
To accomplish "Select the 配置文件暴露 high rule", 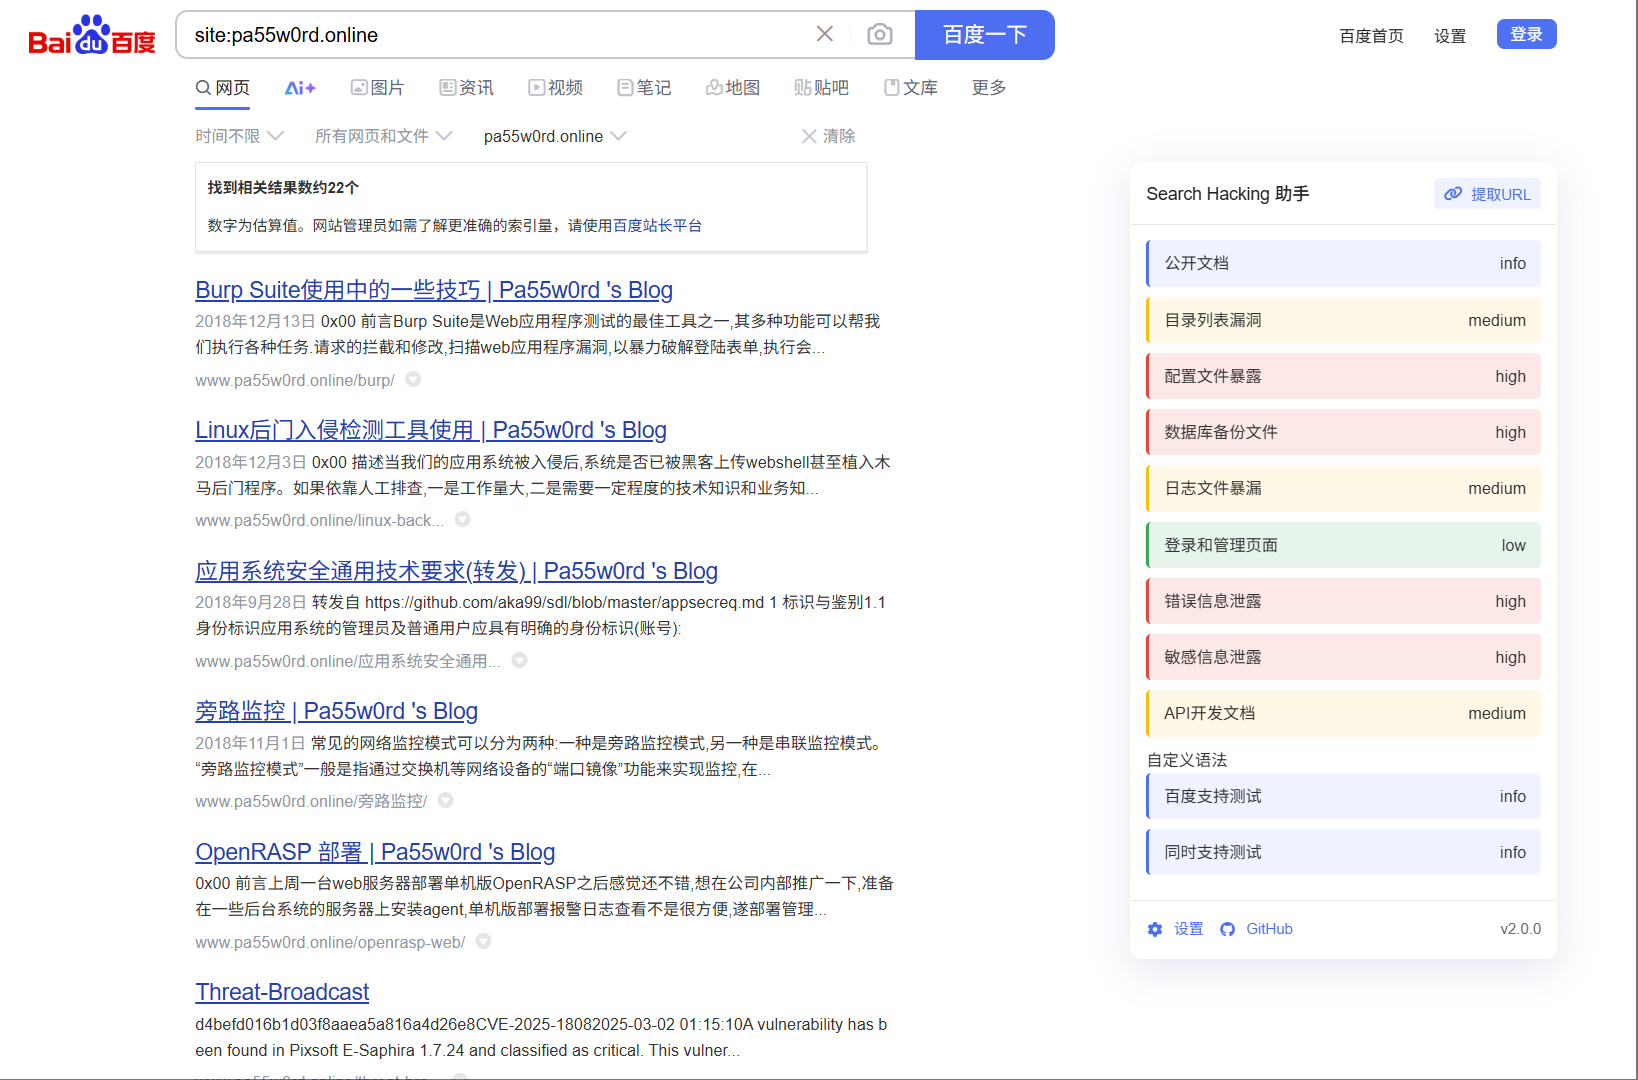I will [x=1343, y=376].
